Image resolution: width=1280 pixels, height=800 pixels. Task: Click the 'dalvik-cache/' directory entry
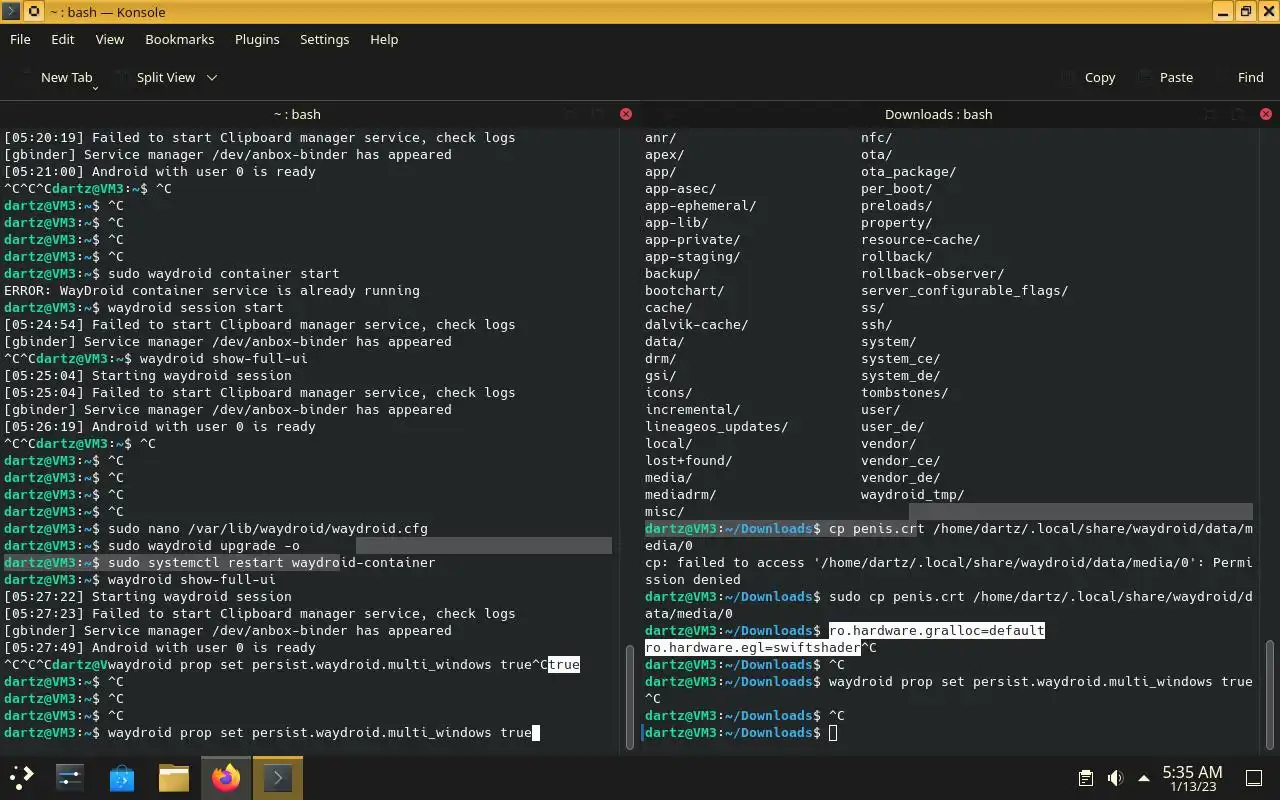pyautogui.click(x=697, y=325)
